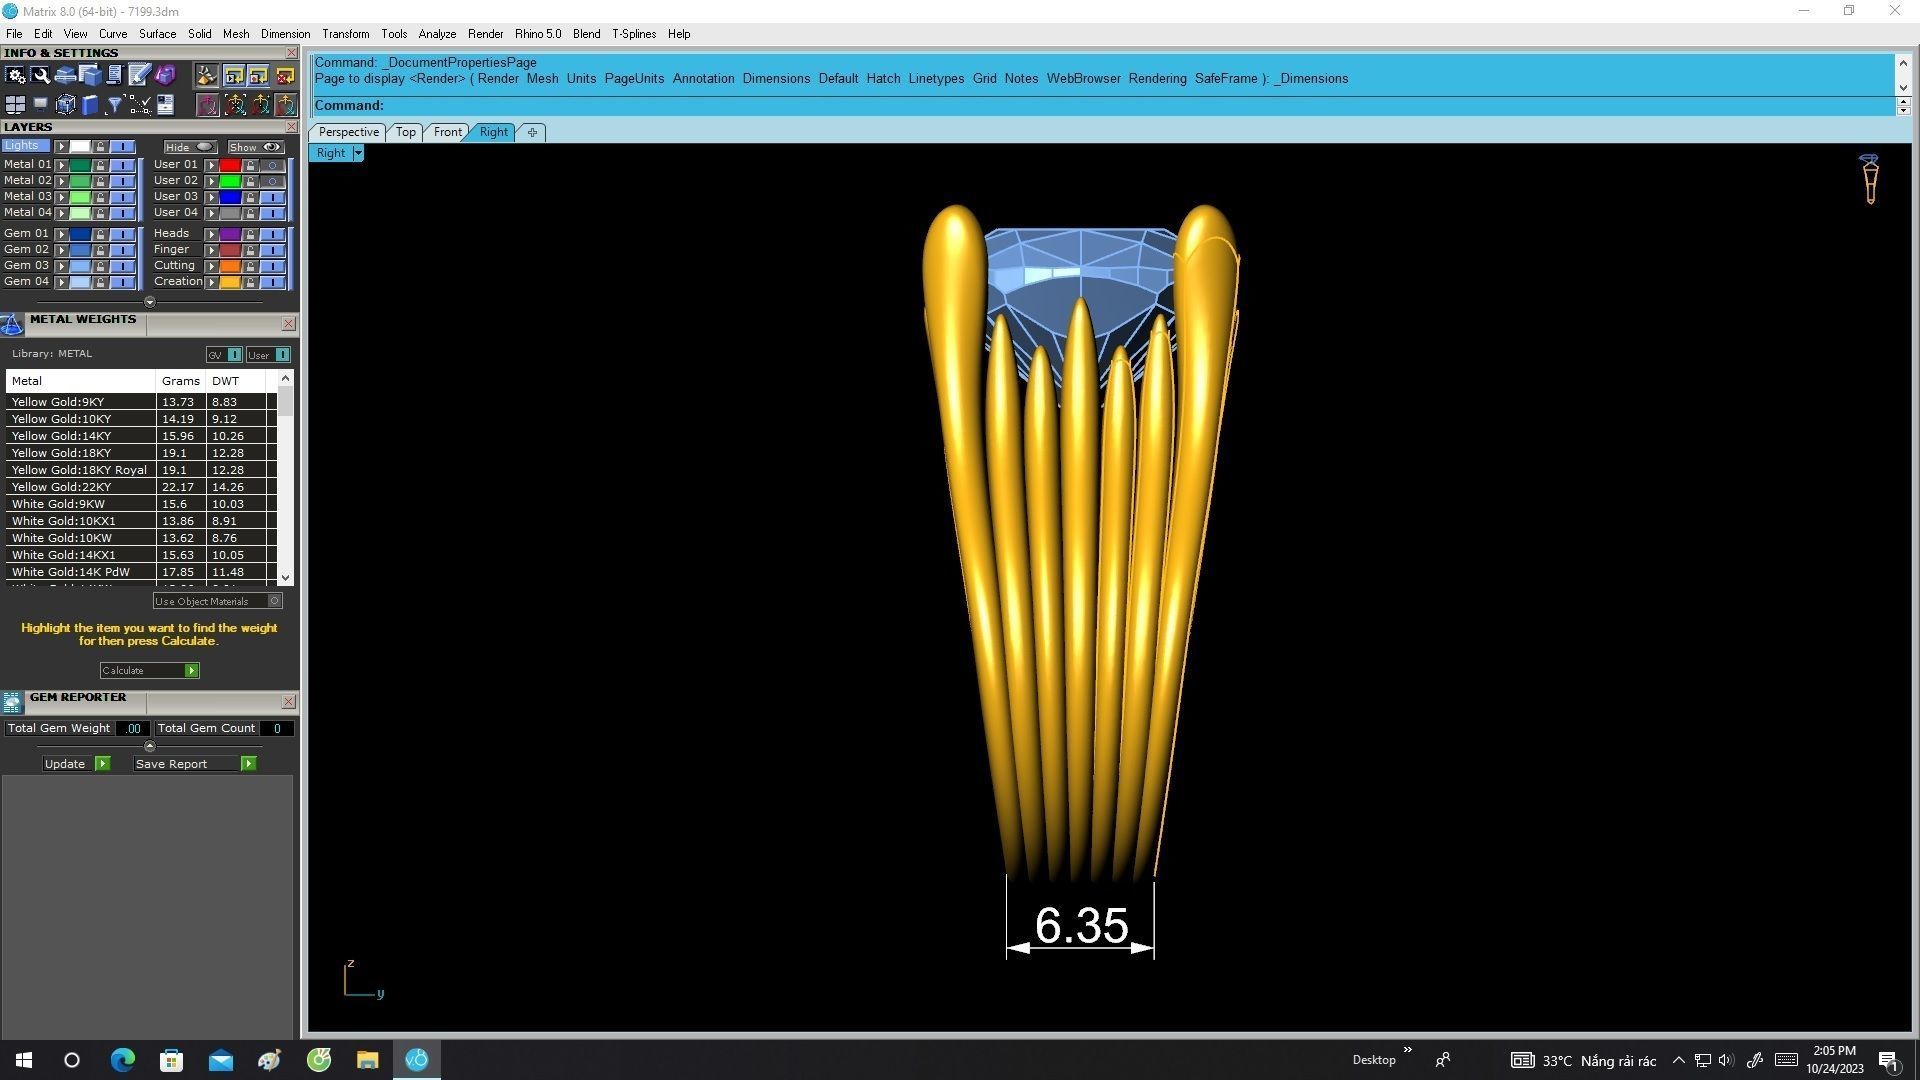Viewport: 1920px width, 1080px height.
Task: Click the double-gear settings icon
Action: pos(15,75)
